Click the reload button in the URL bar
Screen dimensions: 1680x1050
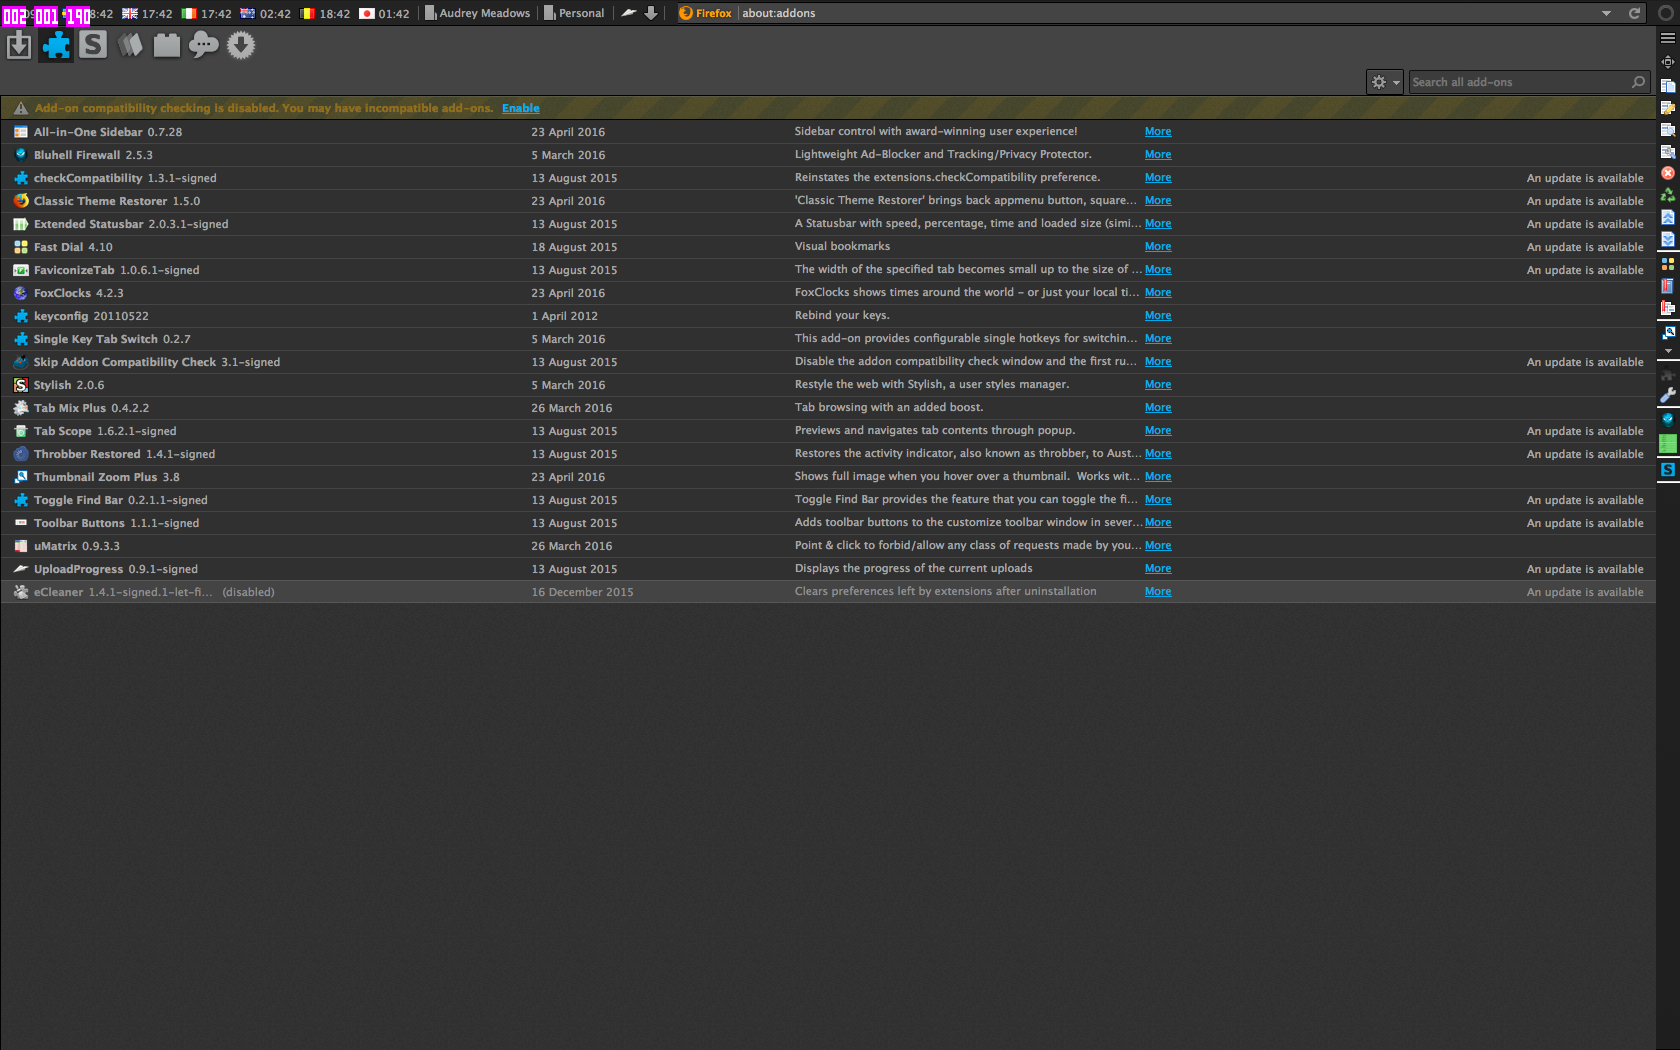click(x=1634, y=13)
